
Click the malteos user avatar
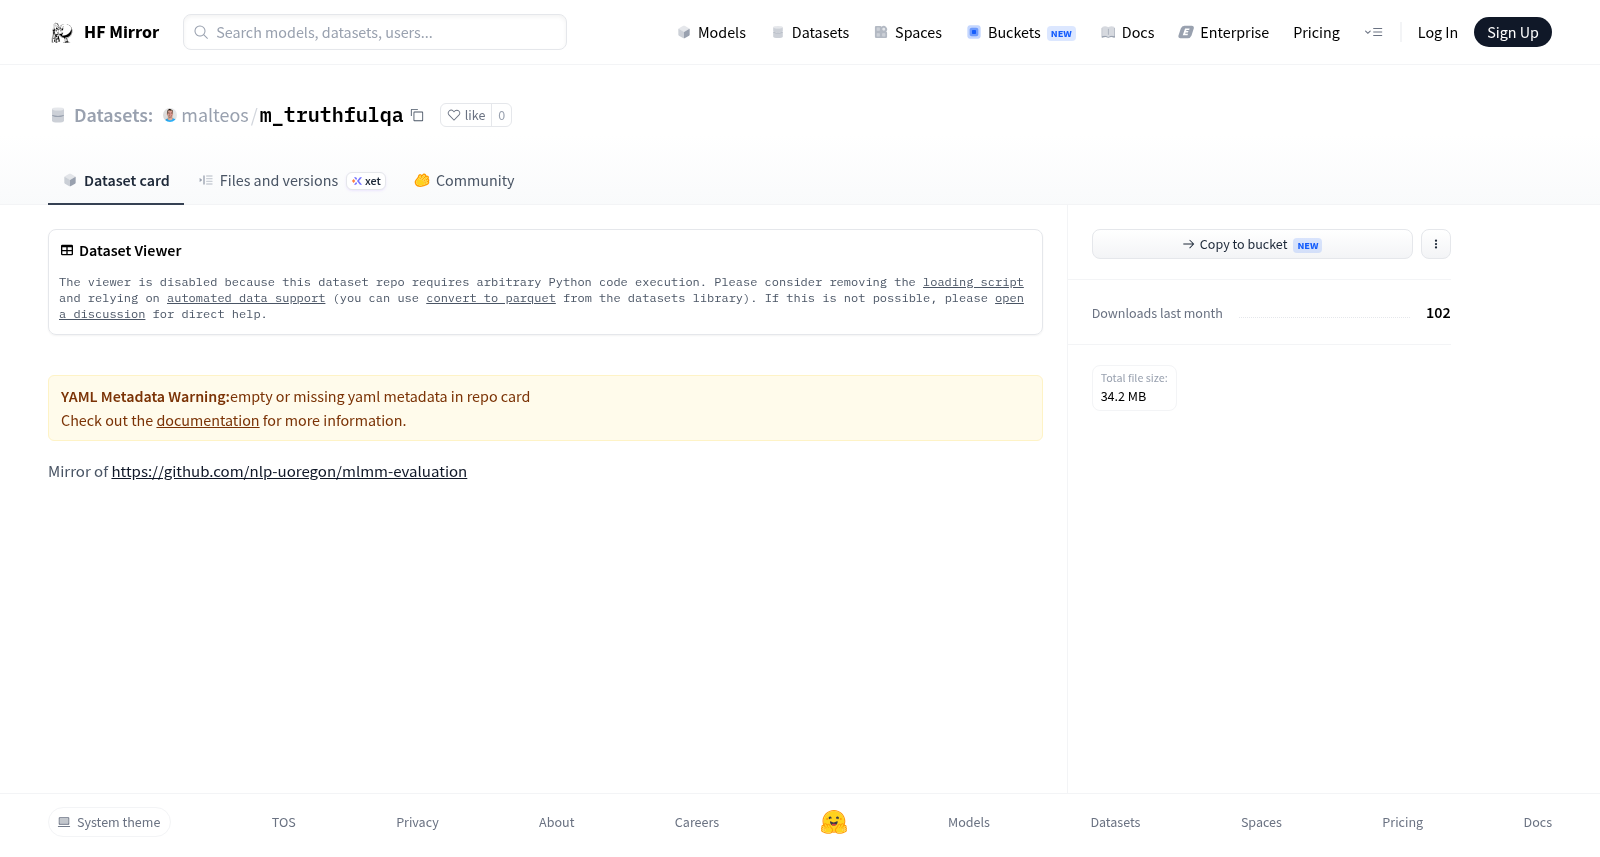(170, 115)
